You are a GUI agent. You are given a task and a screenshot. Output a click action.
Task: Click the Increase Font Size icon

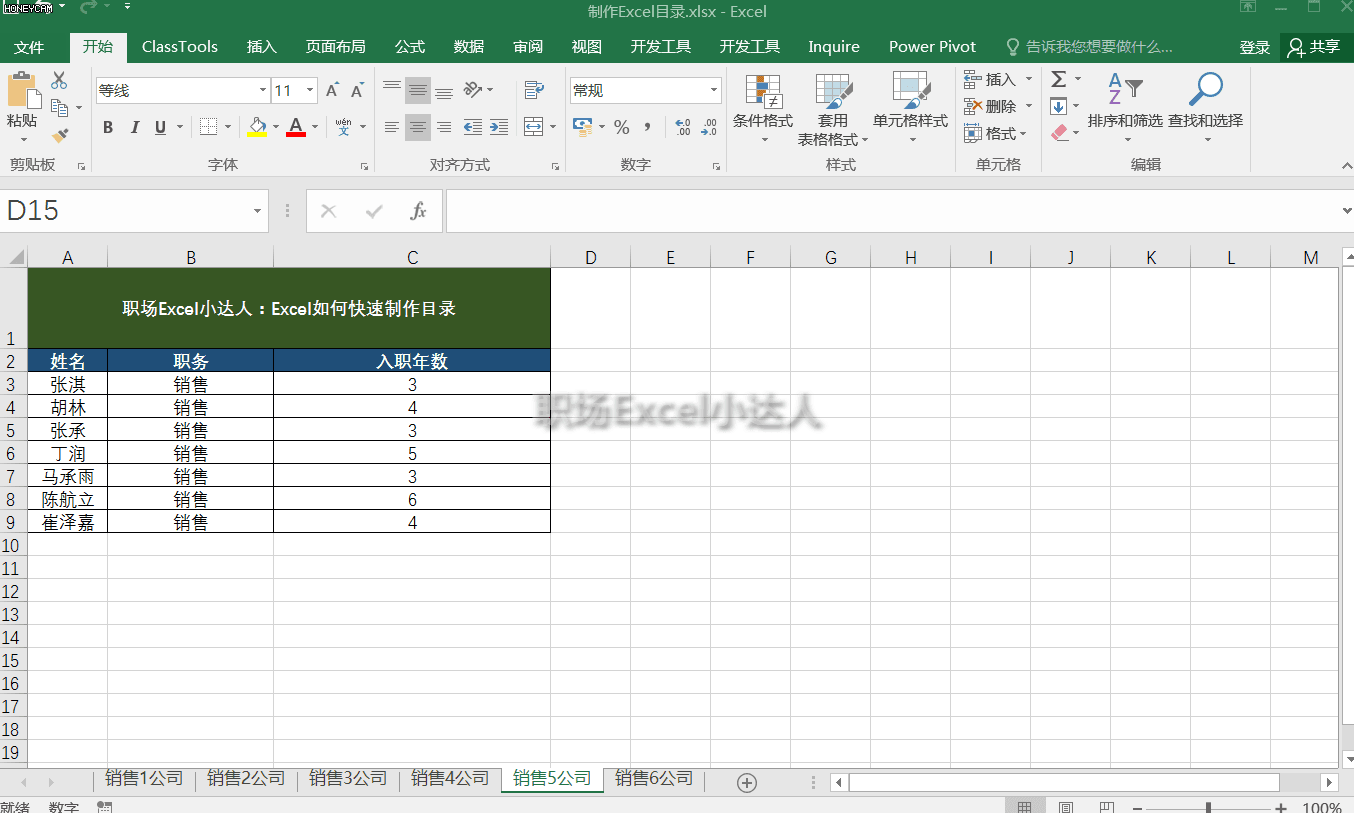point(332,91)
